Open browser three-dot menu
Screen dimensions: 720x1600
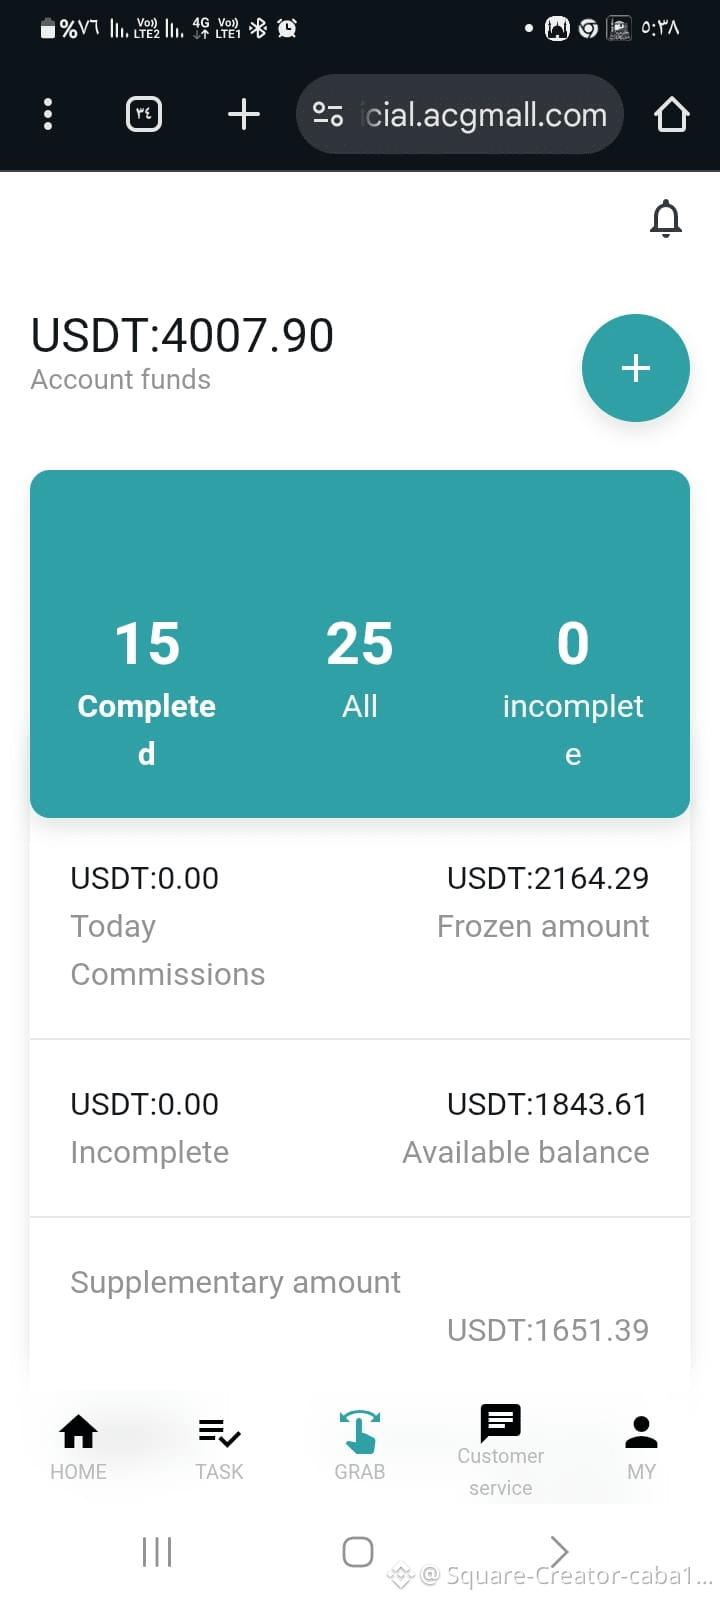[48, 114]
